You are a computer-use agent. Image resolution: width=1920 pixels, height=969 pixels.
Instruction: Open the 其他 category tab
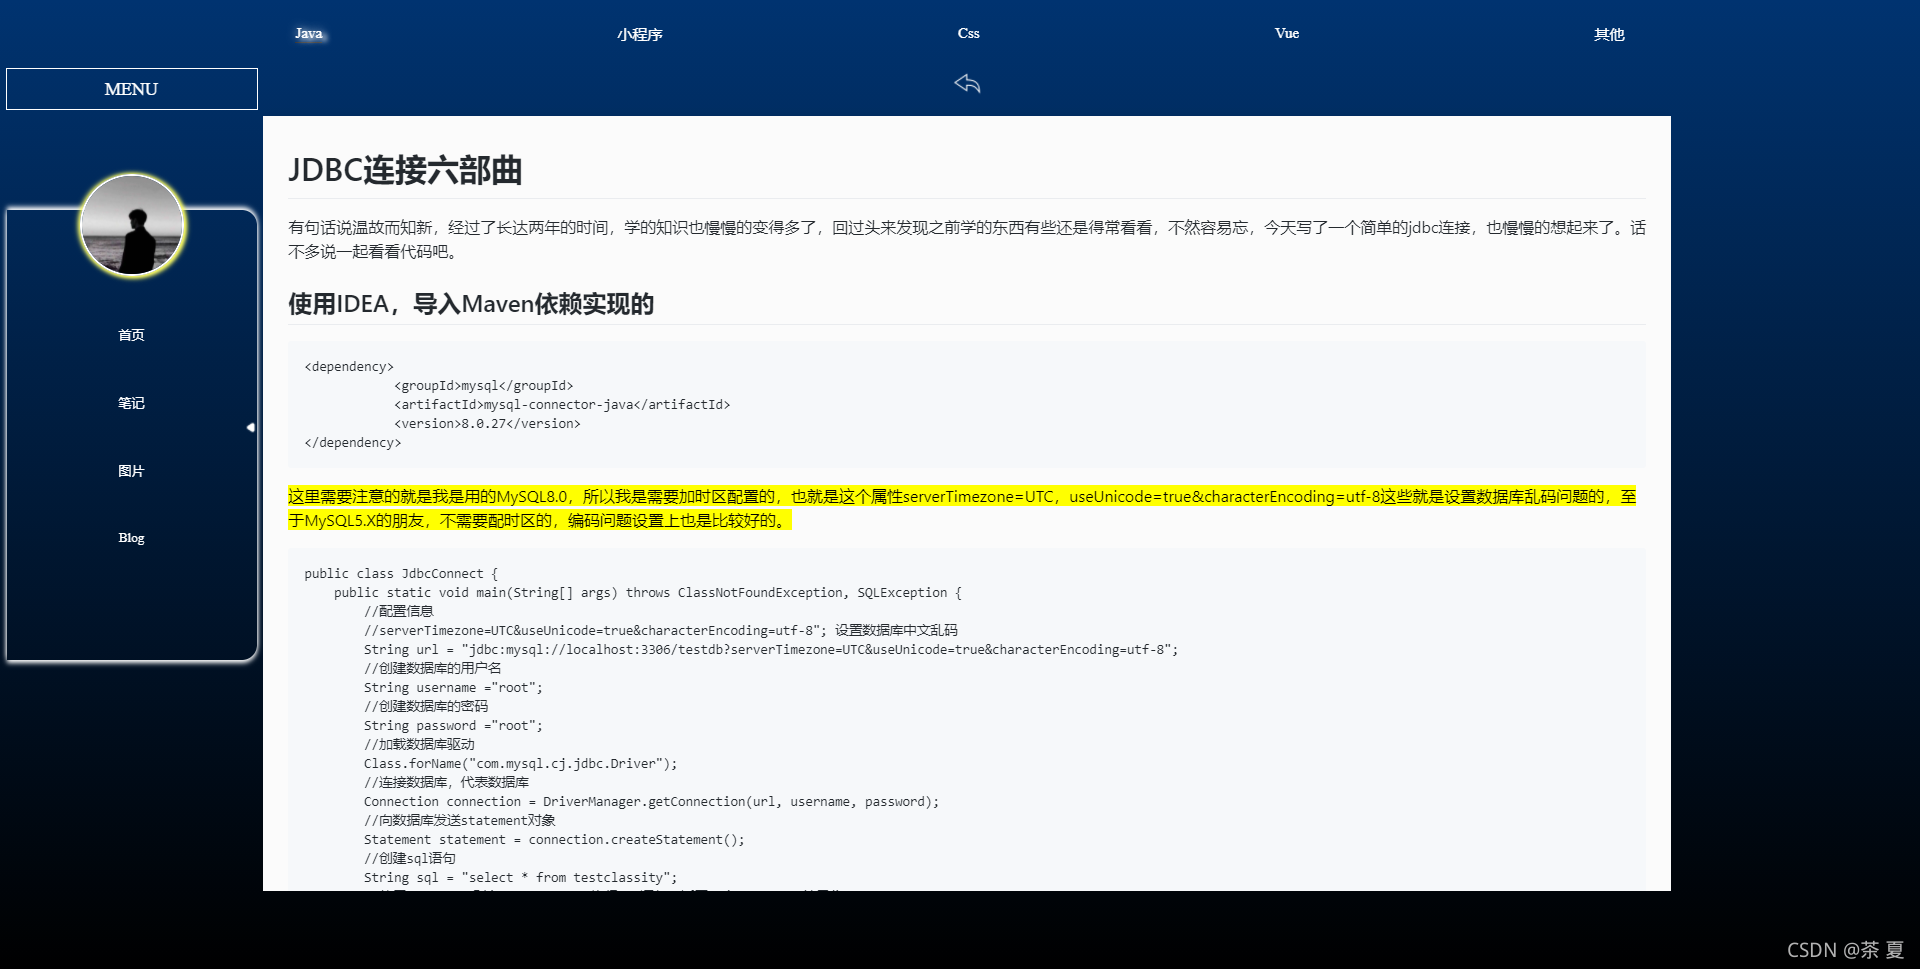point(1609,34)
